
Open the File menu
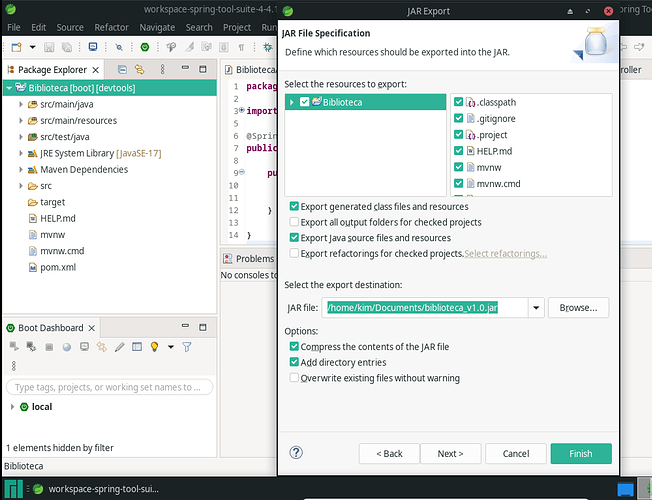tap(14, 27)
